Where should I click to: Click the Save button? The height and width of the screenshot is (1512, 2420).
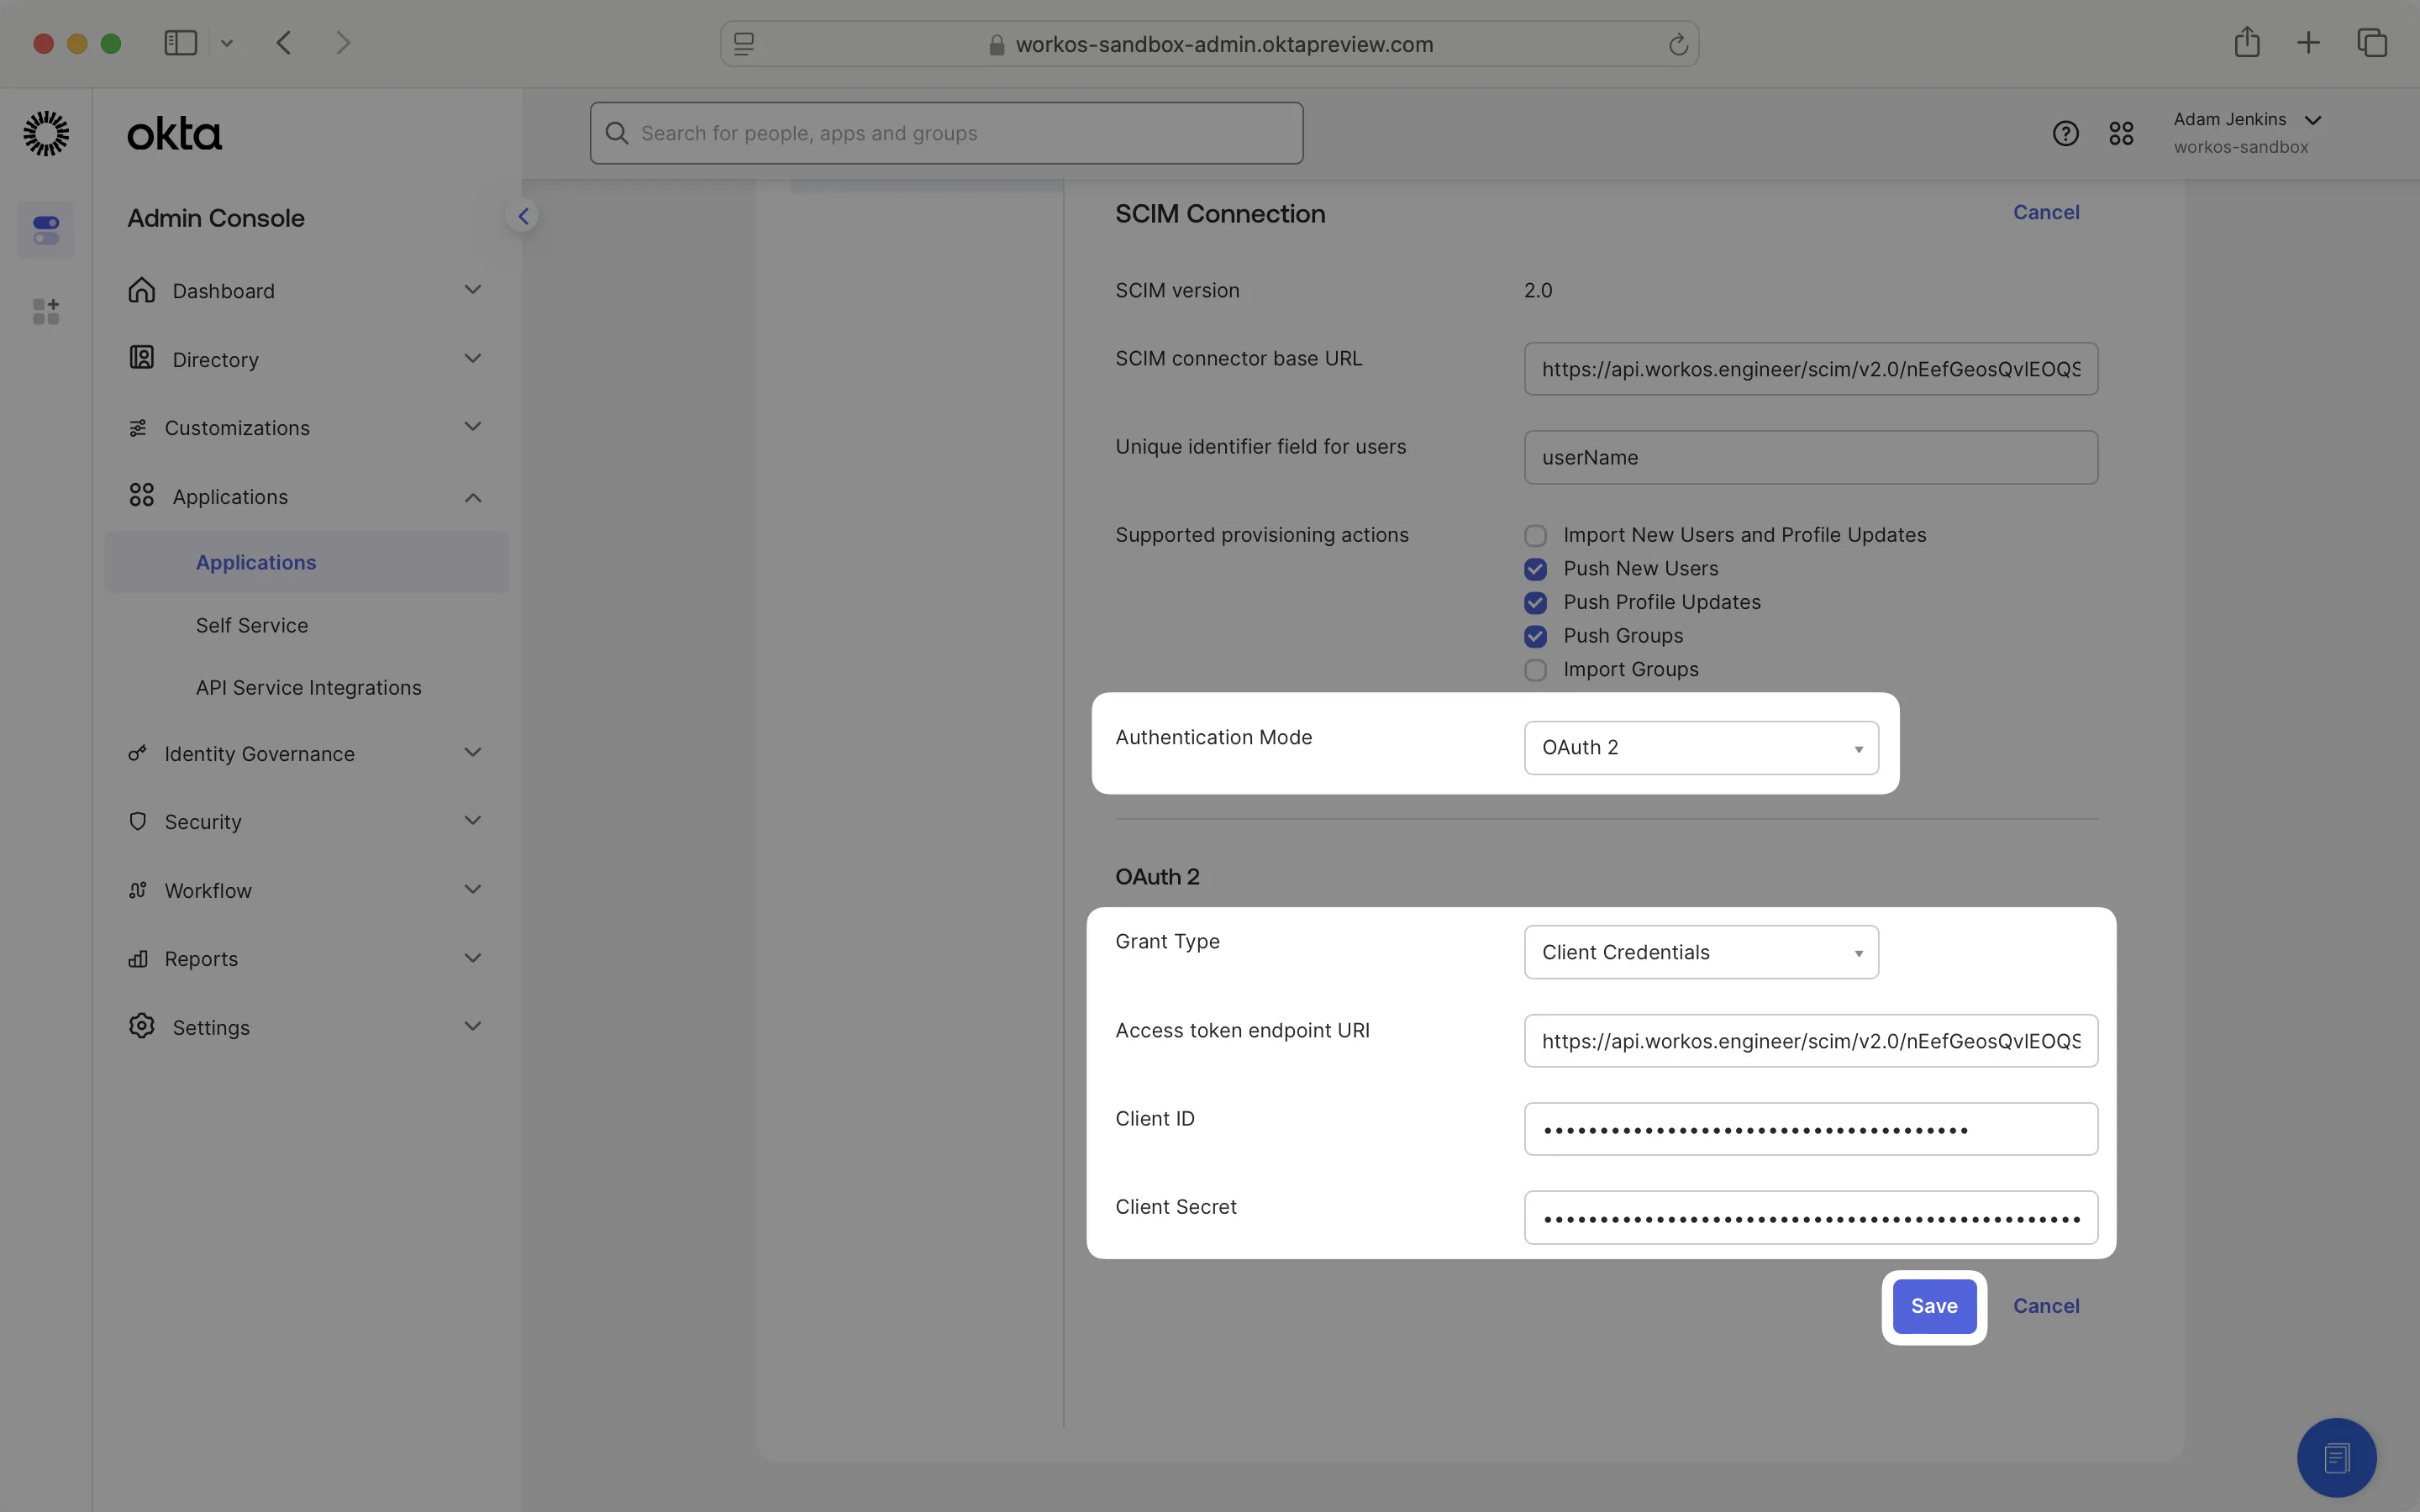(x=1934, y=1306)
